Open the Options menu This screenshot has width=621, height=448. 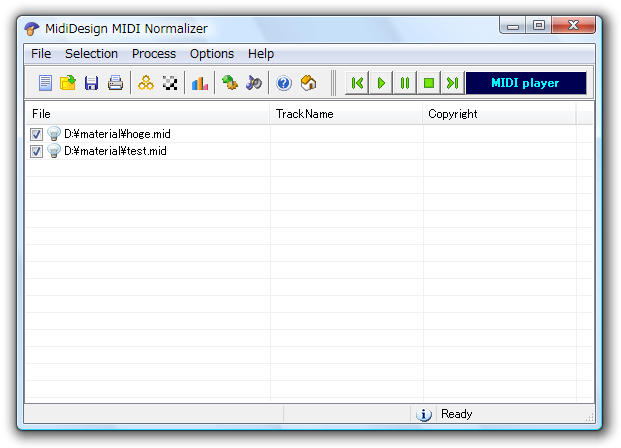pyautogui.click(x=212, y=53)
